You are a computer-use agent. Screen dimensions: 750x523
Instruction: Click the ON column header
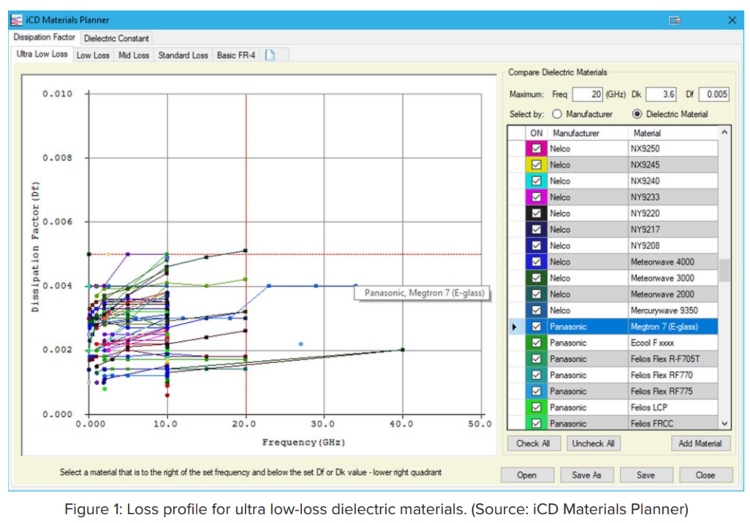536,133
